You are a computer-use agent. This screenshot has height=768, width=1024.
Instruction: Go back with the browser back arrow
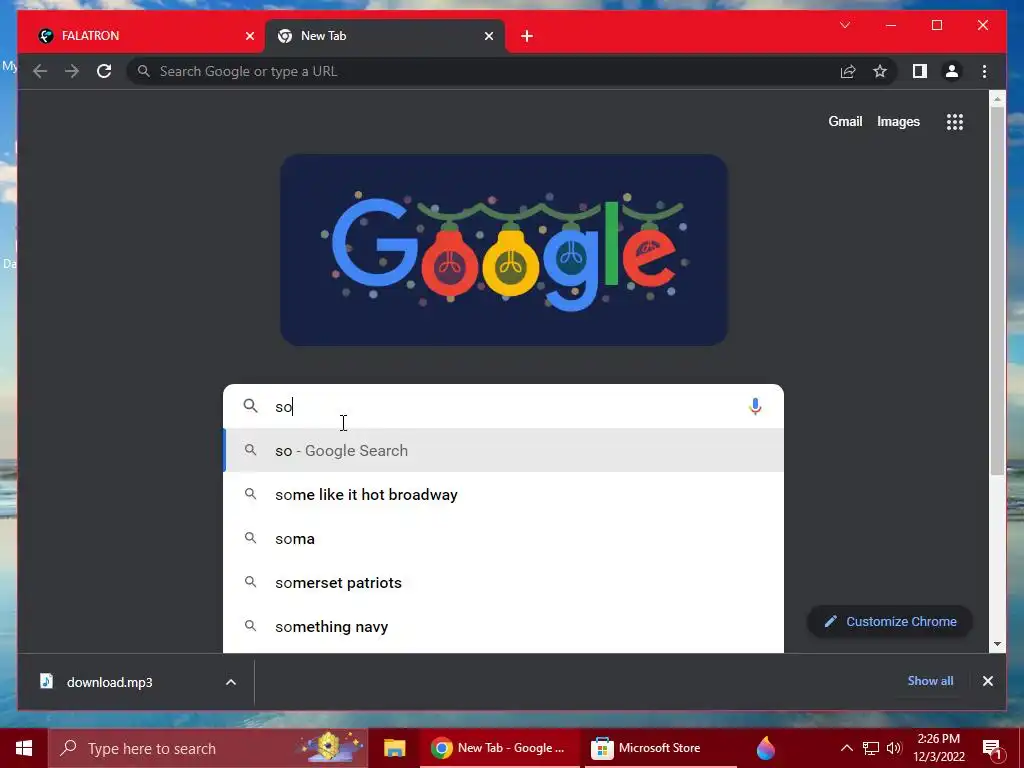coord(40,71)
